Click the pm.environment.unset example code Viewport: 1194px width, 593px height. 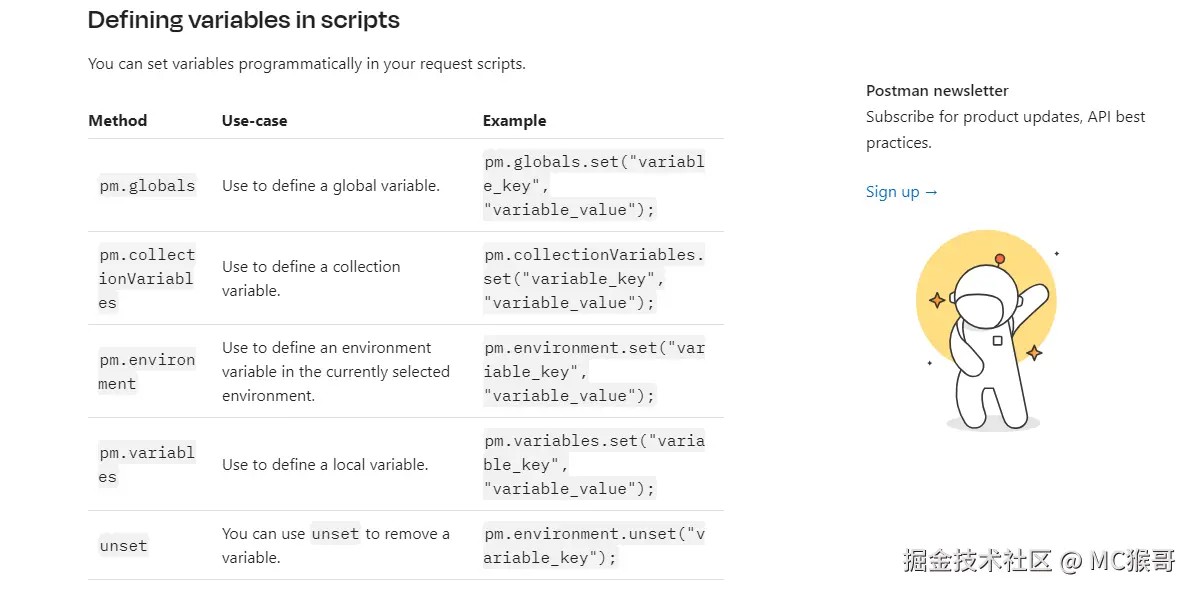click(x=594, y=546)
